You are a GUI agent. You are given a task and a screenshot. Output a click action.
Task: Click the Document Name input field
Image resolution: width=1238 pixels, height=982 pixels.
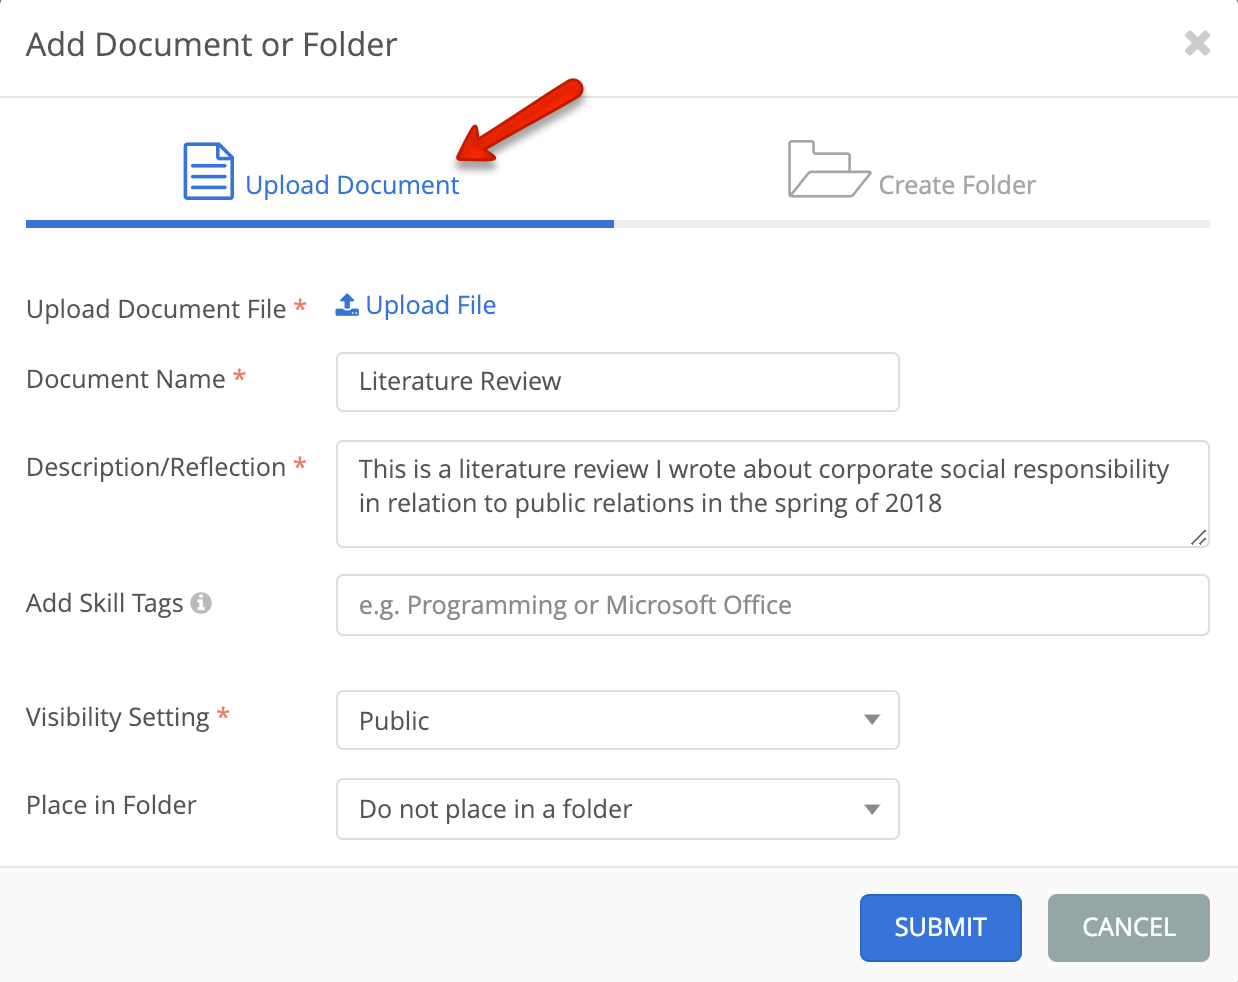618,382
